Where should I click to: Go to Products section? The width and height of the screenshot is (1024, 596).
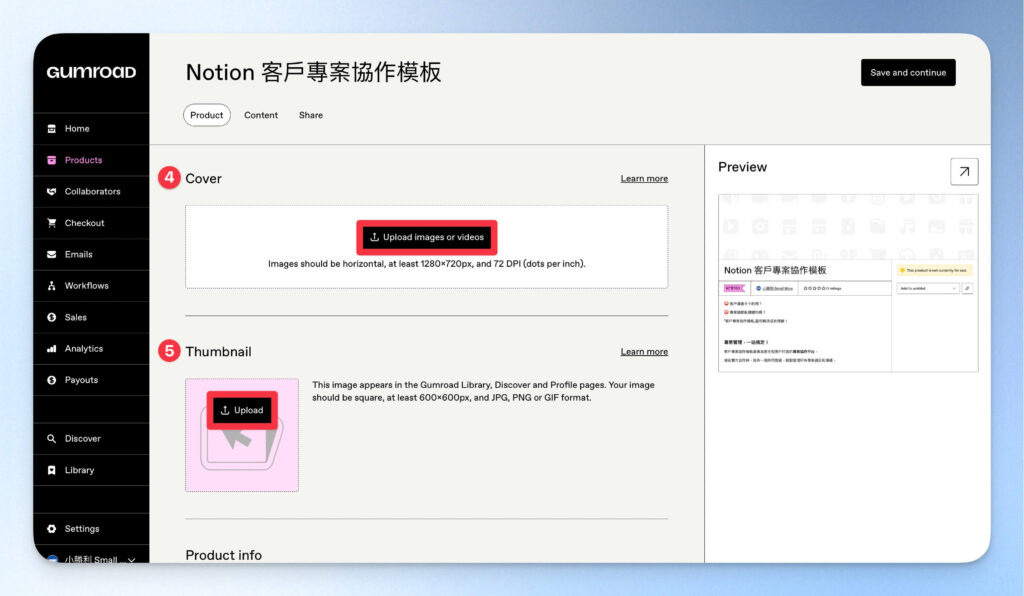click(91, 160)
